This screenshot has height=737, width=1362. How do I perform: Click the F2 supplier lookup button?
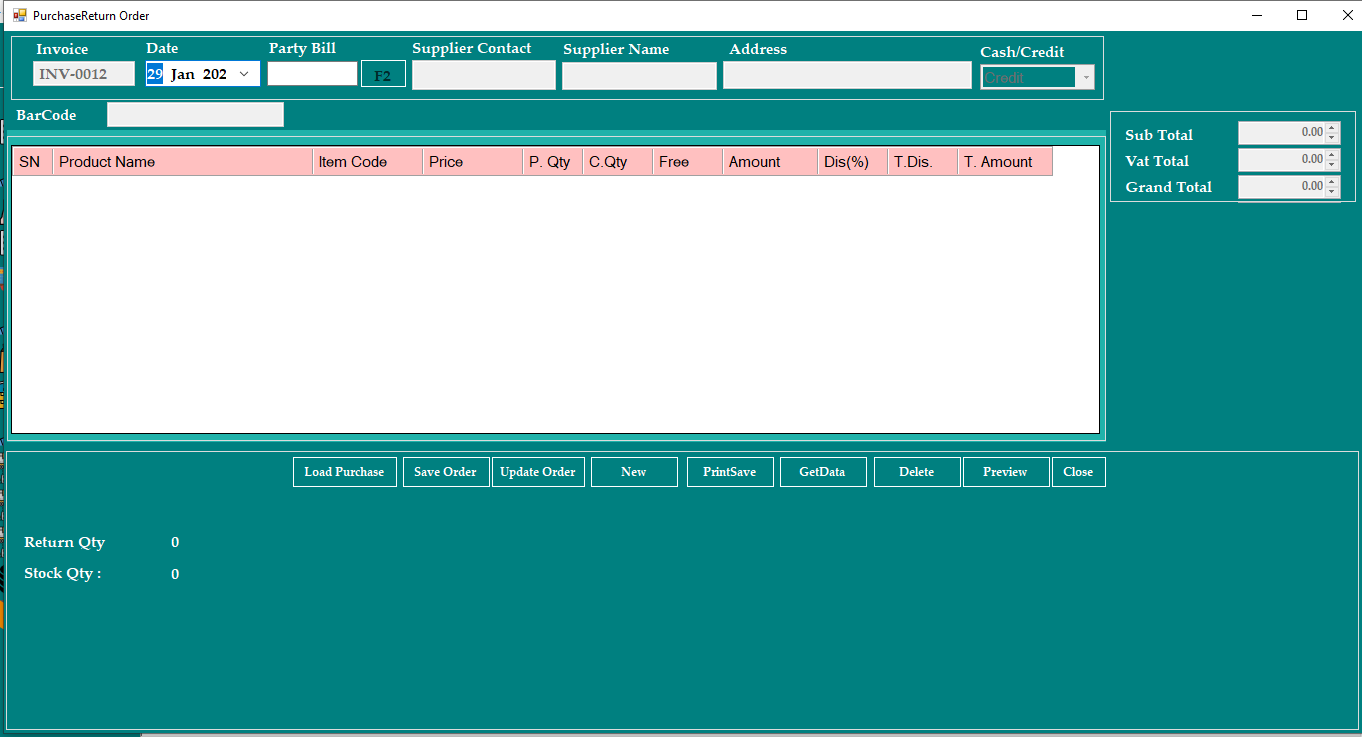383,75
